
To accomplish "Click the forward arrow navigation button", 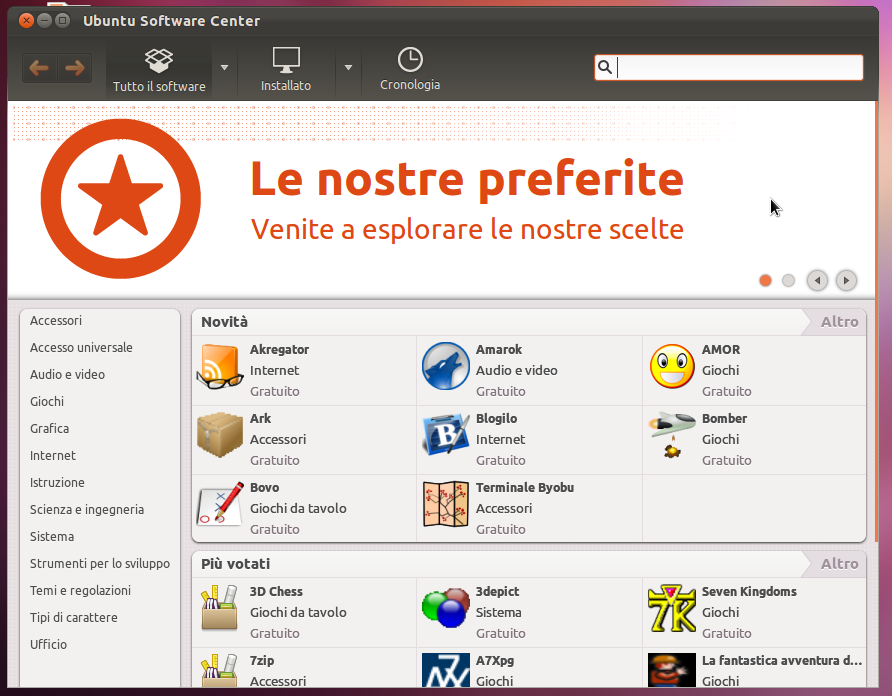I will pos(75,68).
